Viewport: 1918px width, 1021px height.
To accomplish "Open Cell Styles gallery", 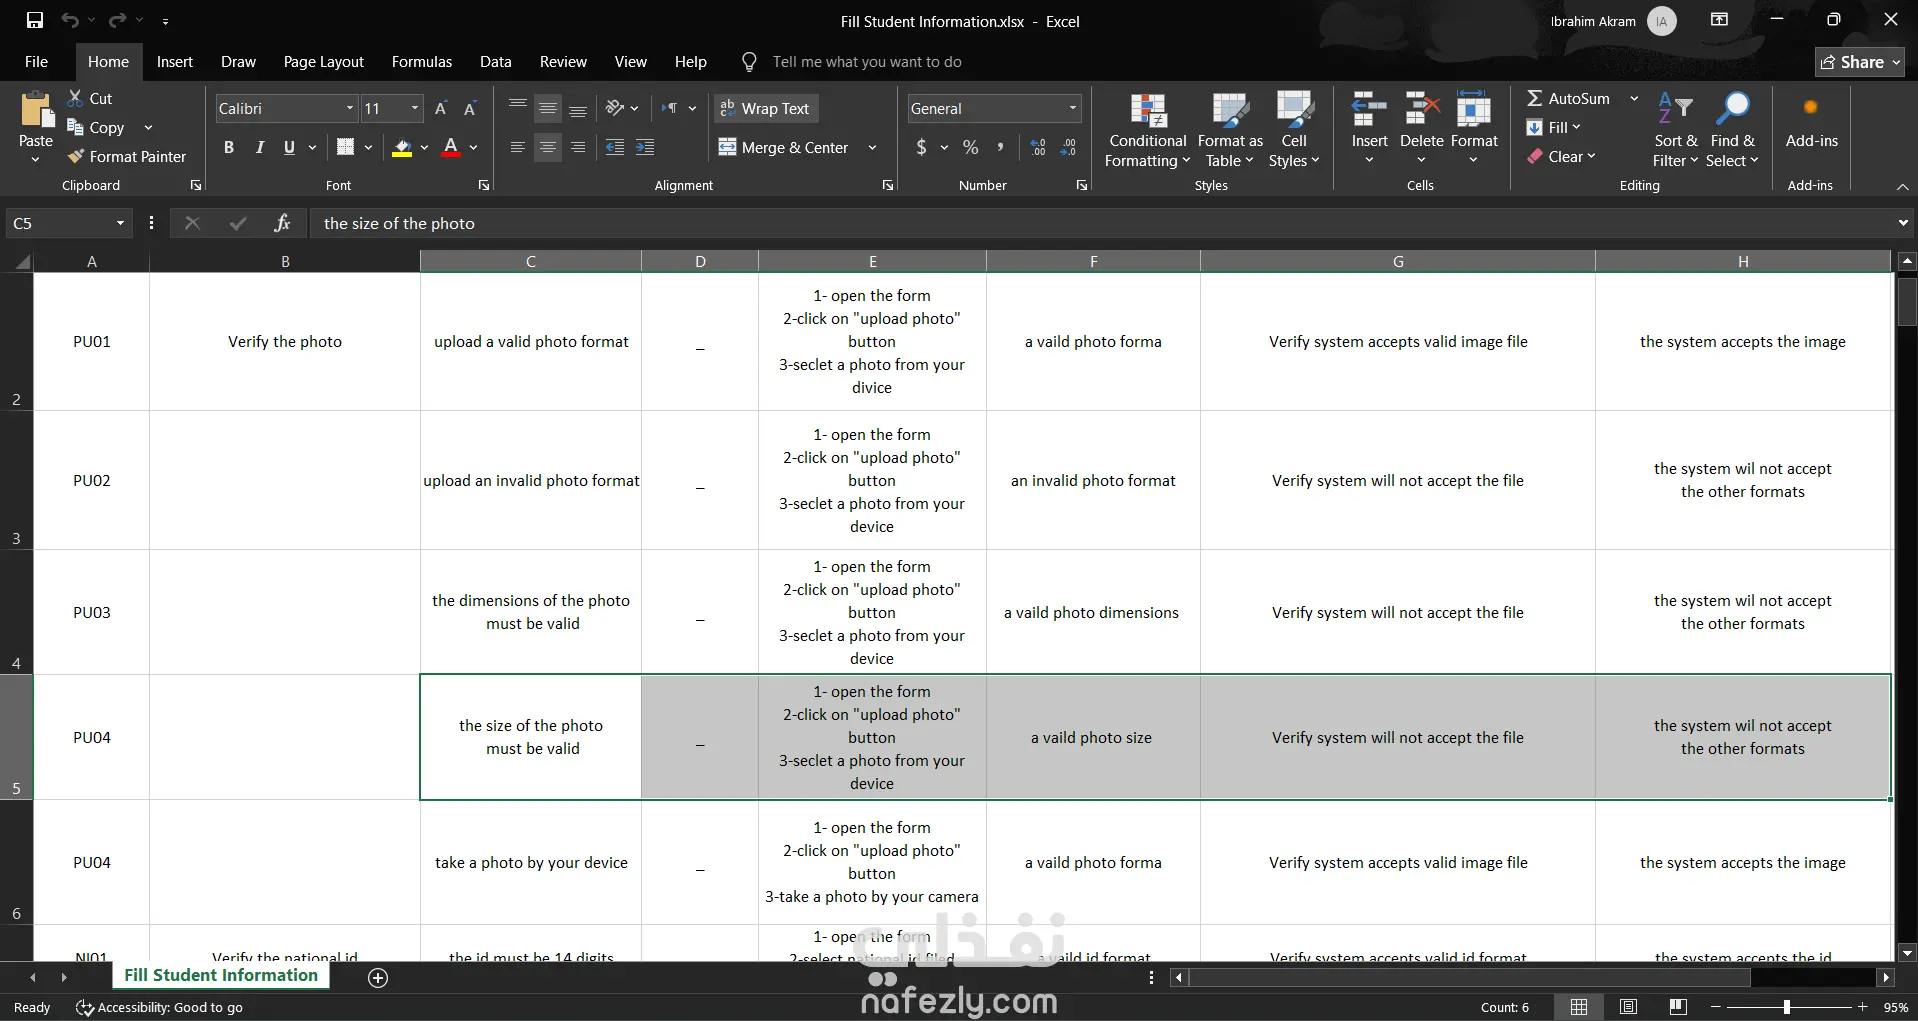I will click(1294, 130).
